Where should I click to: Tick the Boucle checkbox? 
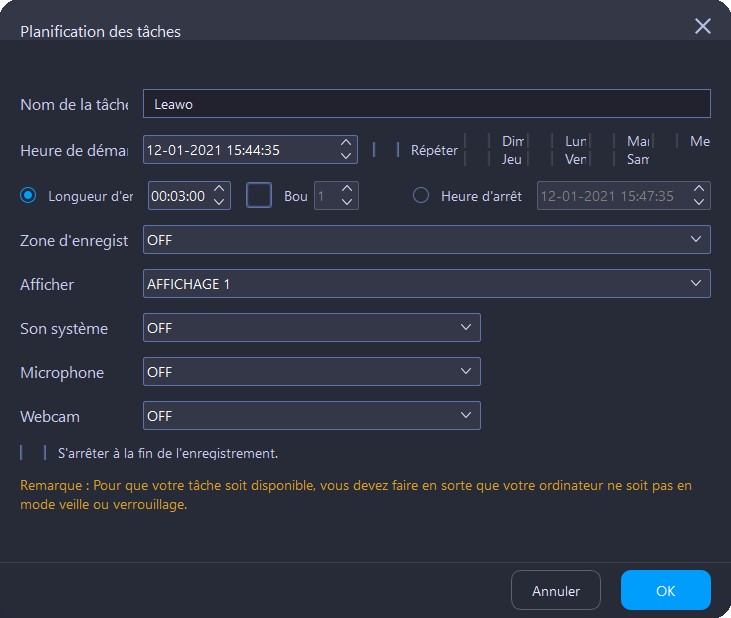tap(260, 195)
